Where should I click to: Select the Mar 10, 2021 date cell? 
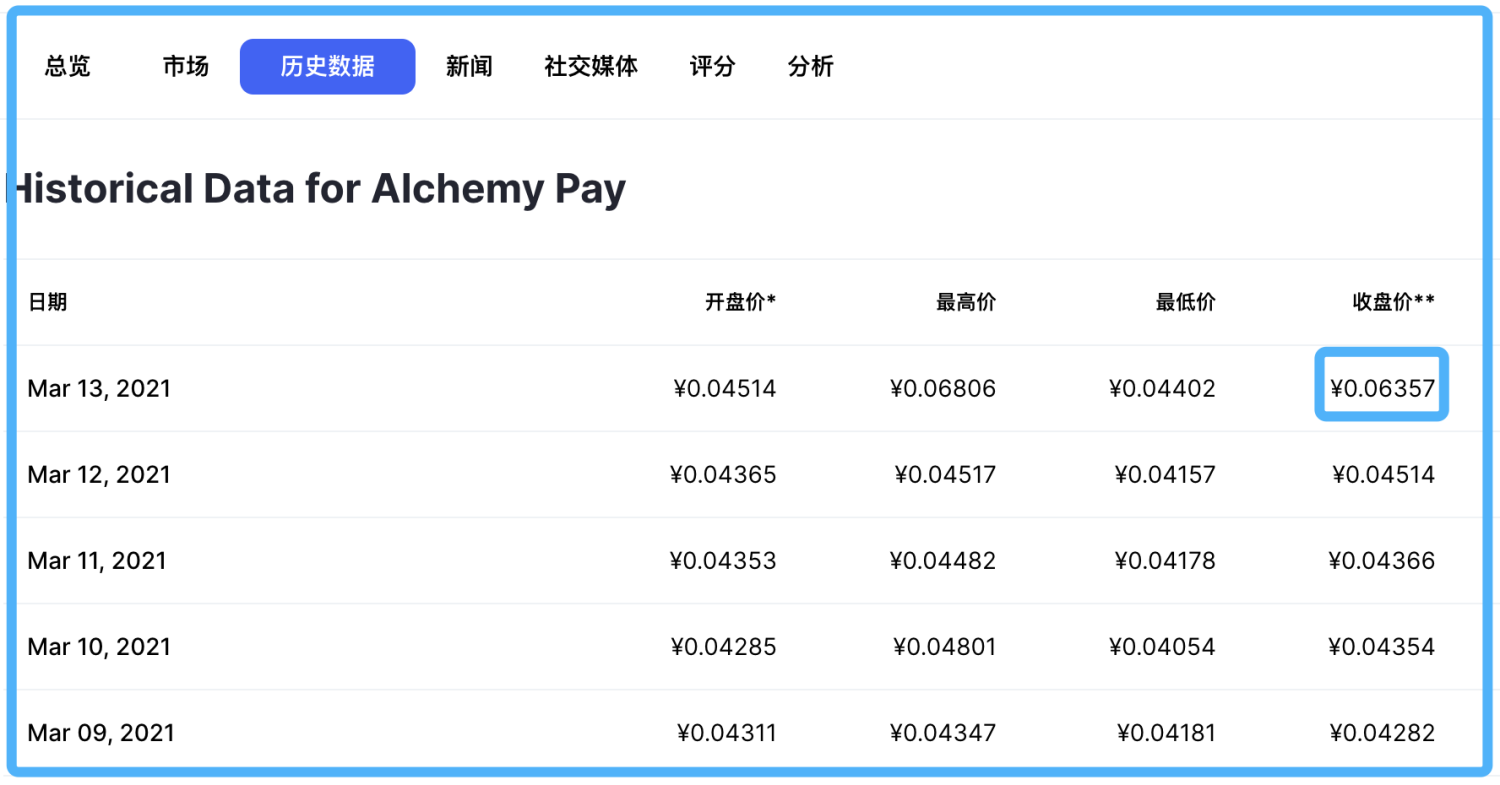pos(99,647)
